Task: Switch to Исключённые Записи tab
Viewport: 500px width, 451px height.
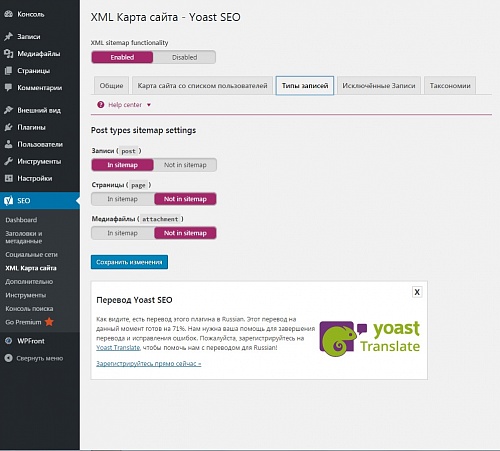Action: click(379, 86)
